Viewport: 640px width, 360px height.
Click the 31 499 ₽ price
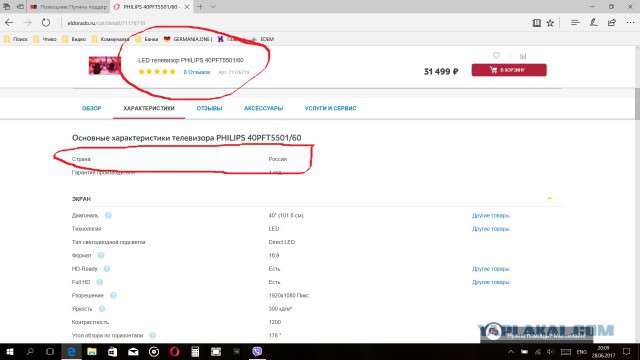441,71
